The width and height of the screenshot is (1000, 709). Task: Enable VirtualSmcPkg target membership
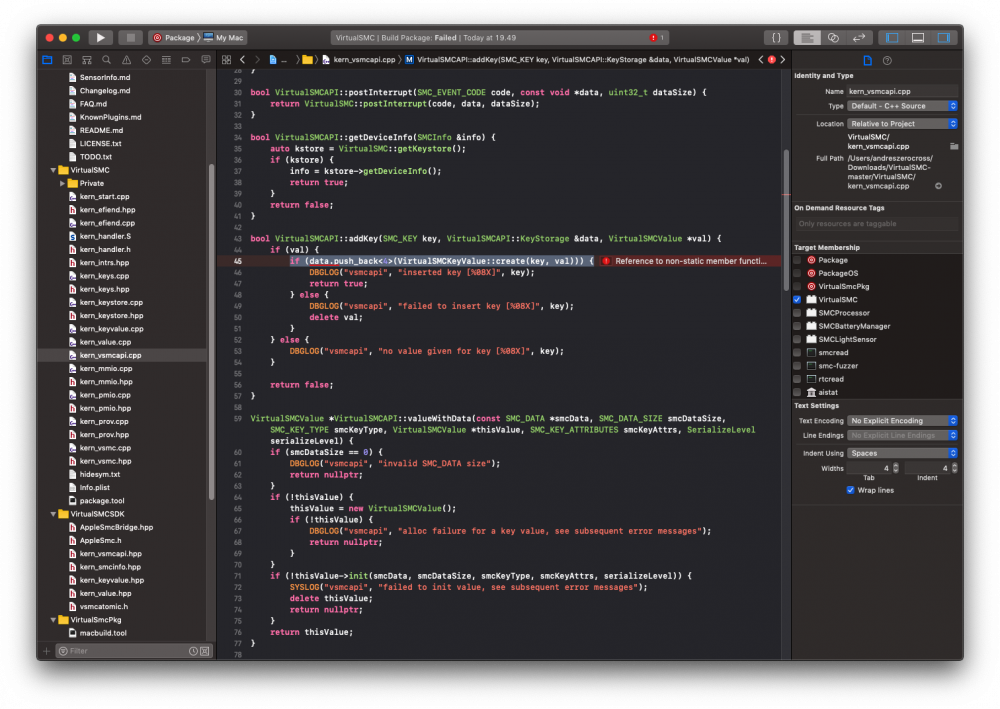797,286
